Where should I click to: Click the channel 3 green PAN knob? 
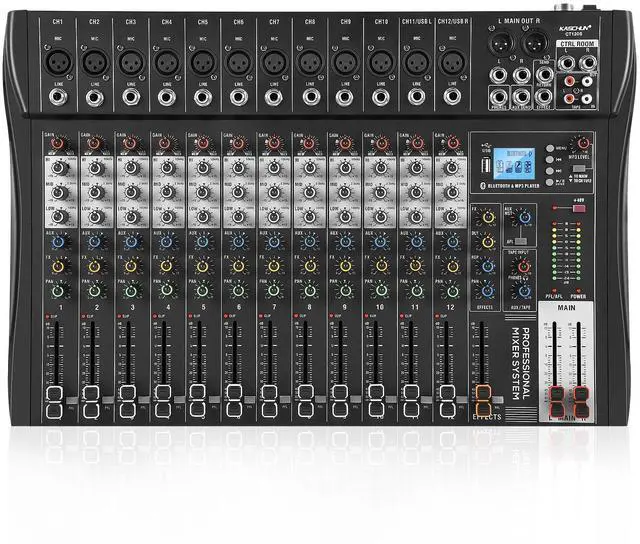click(x=131, y=291)
